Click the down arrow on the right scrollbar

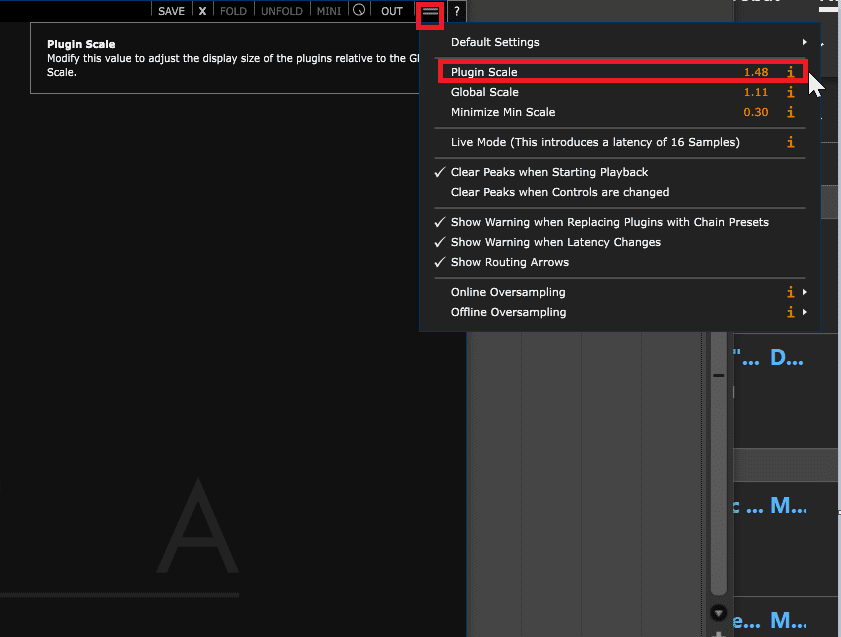719,611
